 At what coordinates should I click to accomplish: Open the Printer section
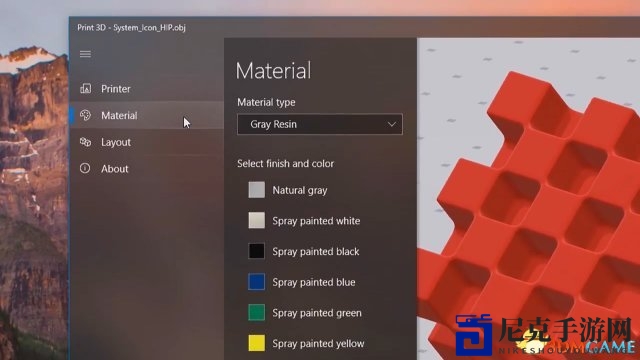[x=147, y=89]
